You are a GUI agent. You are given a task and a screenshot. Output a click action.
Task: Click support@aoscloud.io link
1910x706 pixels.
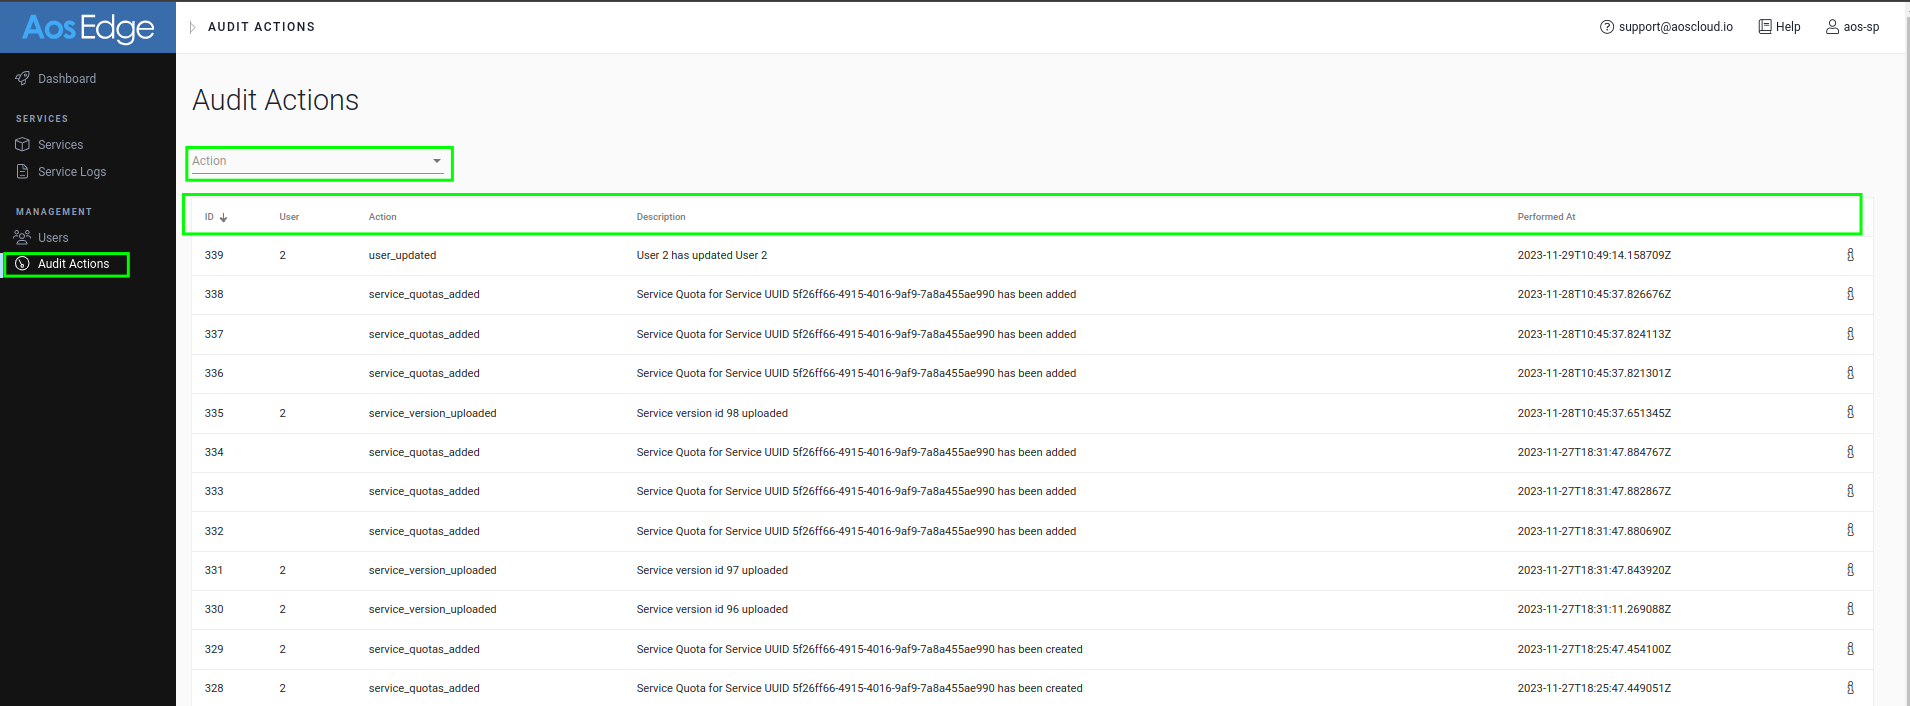pyautogui.click(x=1675, y=27)
